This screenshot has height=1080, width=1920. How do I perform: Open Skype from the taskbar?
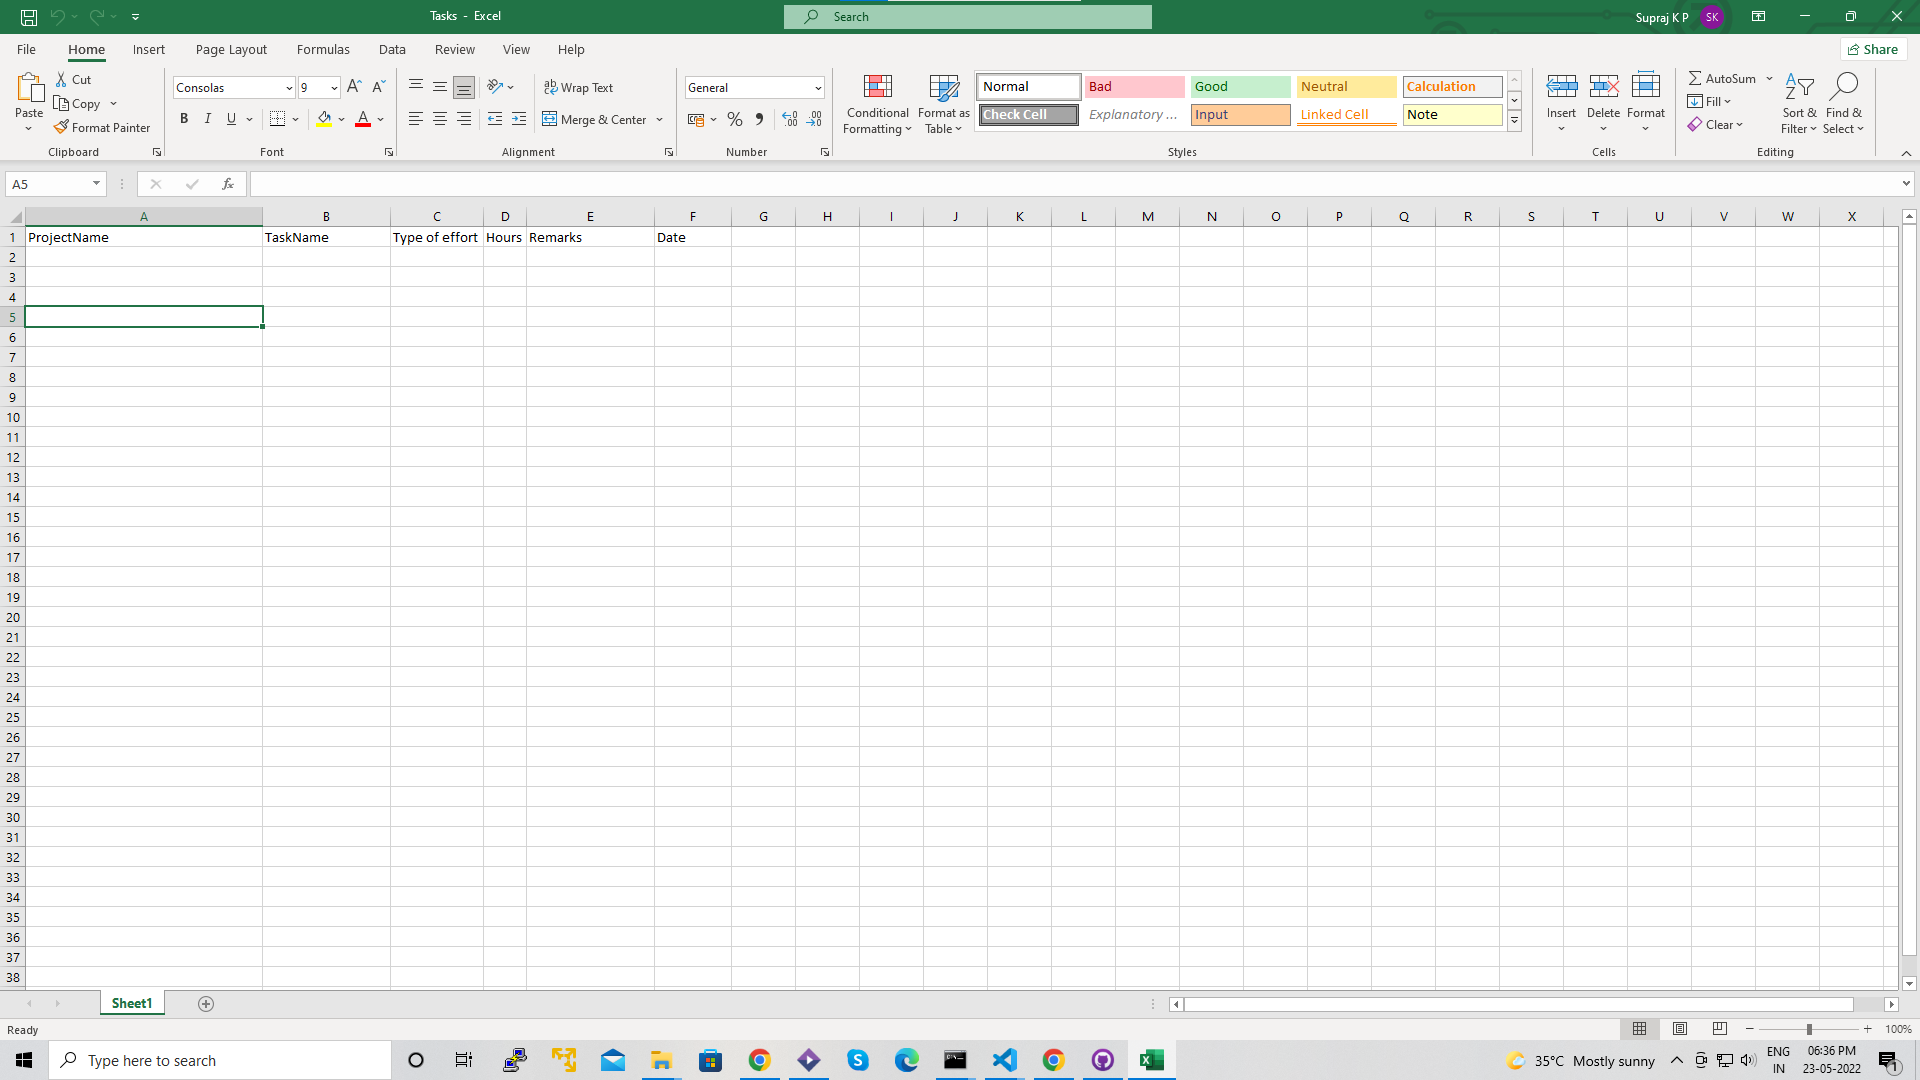coord(858,1060)
